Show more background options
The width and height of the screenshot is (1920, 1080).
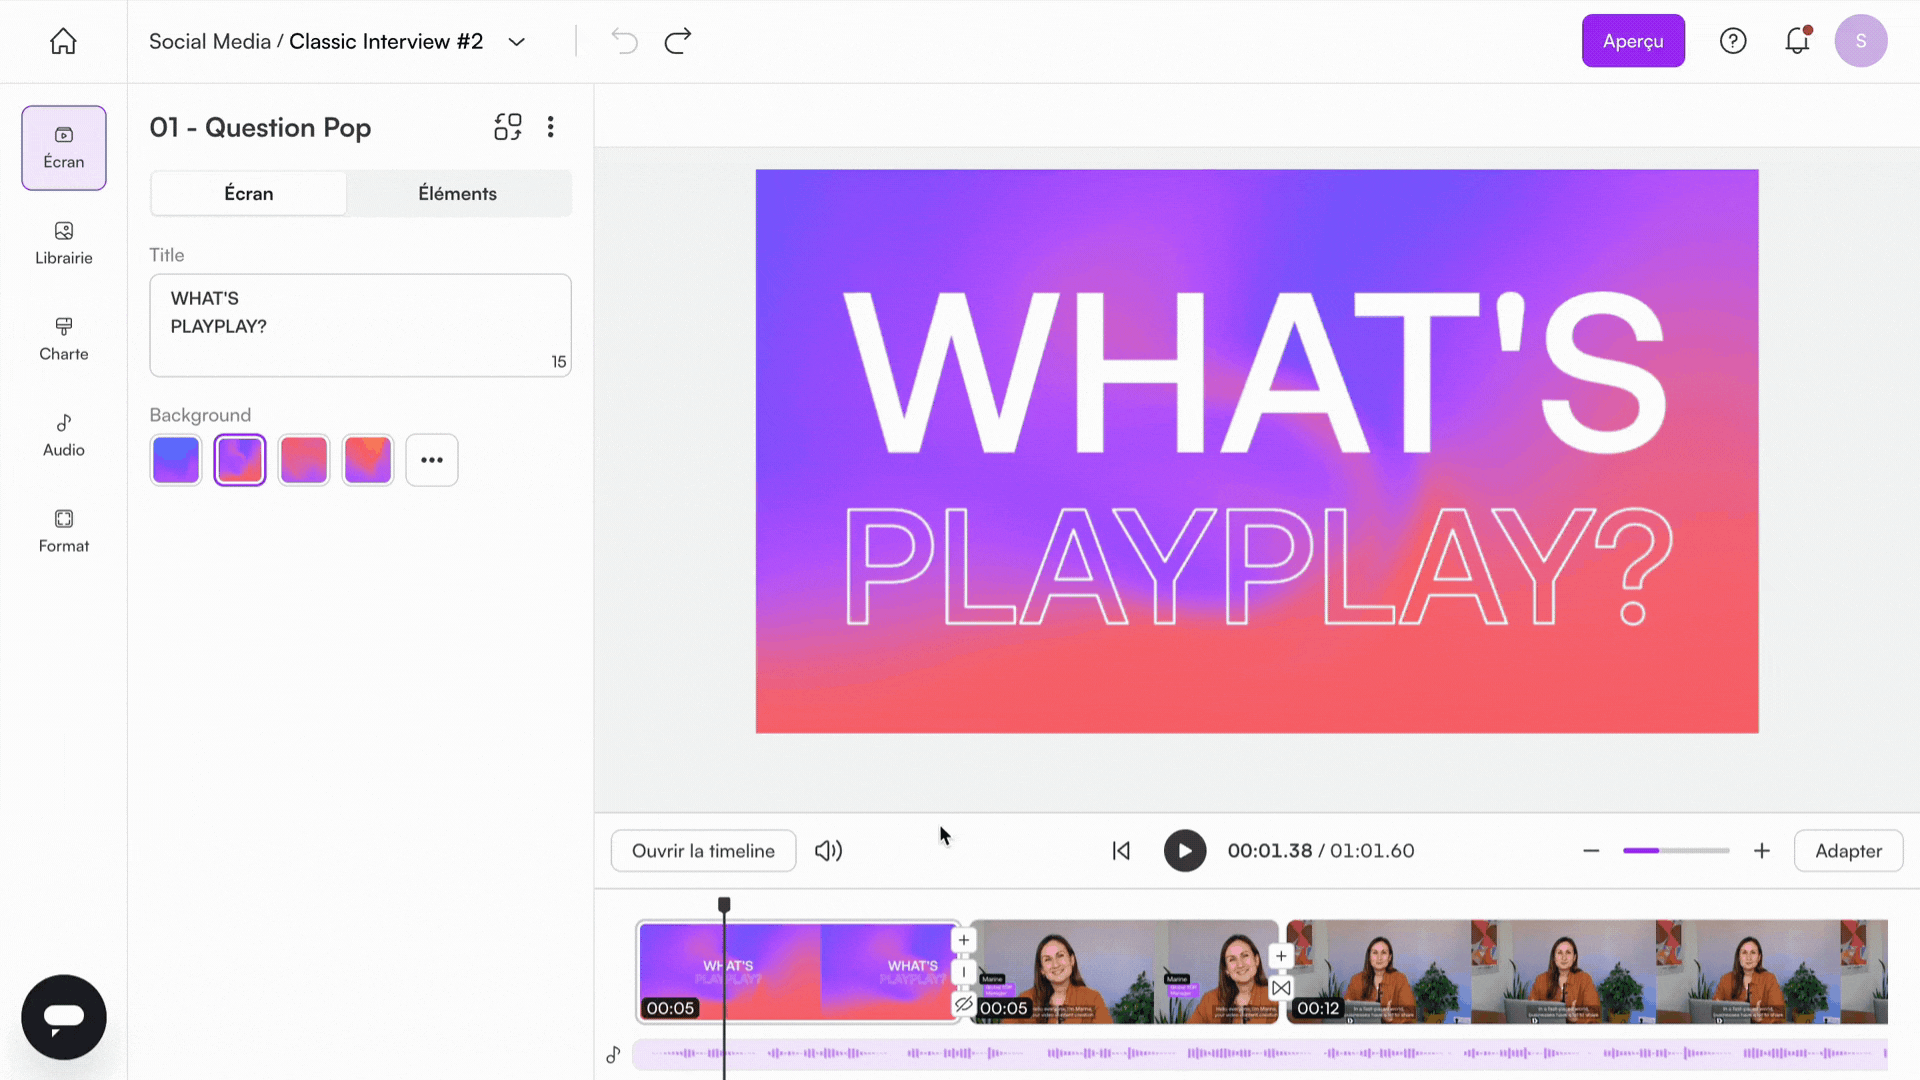coord(432,460)
